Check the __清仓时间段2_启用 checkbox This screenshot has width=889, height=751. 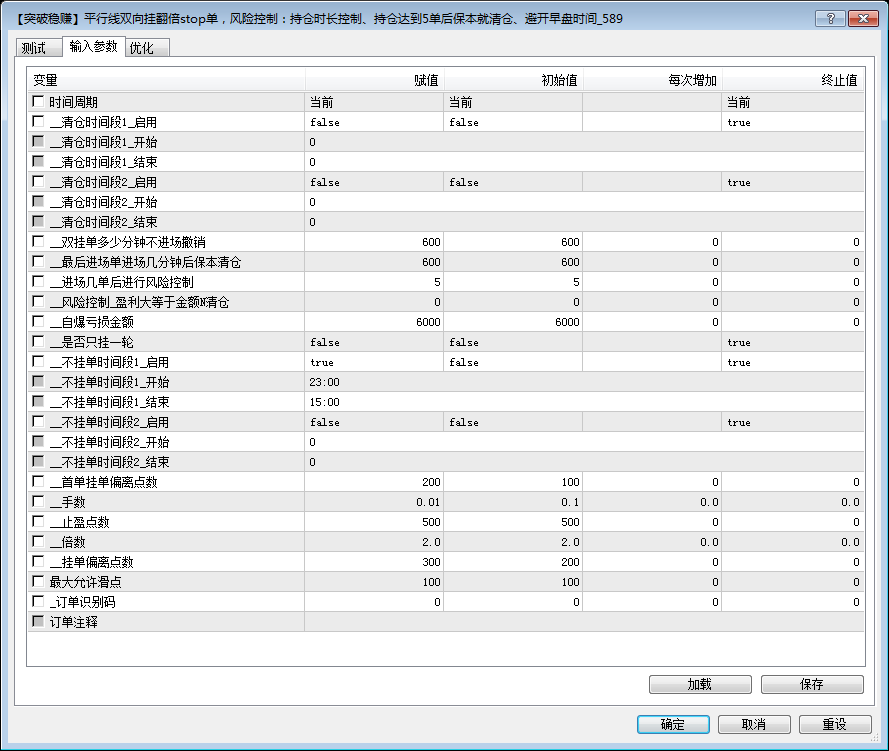click(38, 181)
